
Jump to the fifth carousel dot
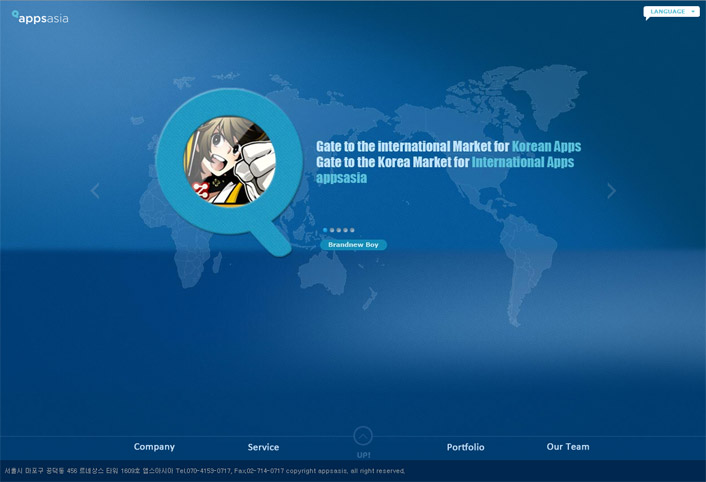pyautogui.click(x=352, y=230)
